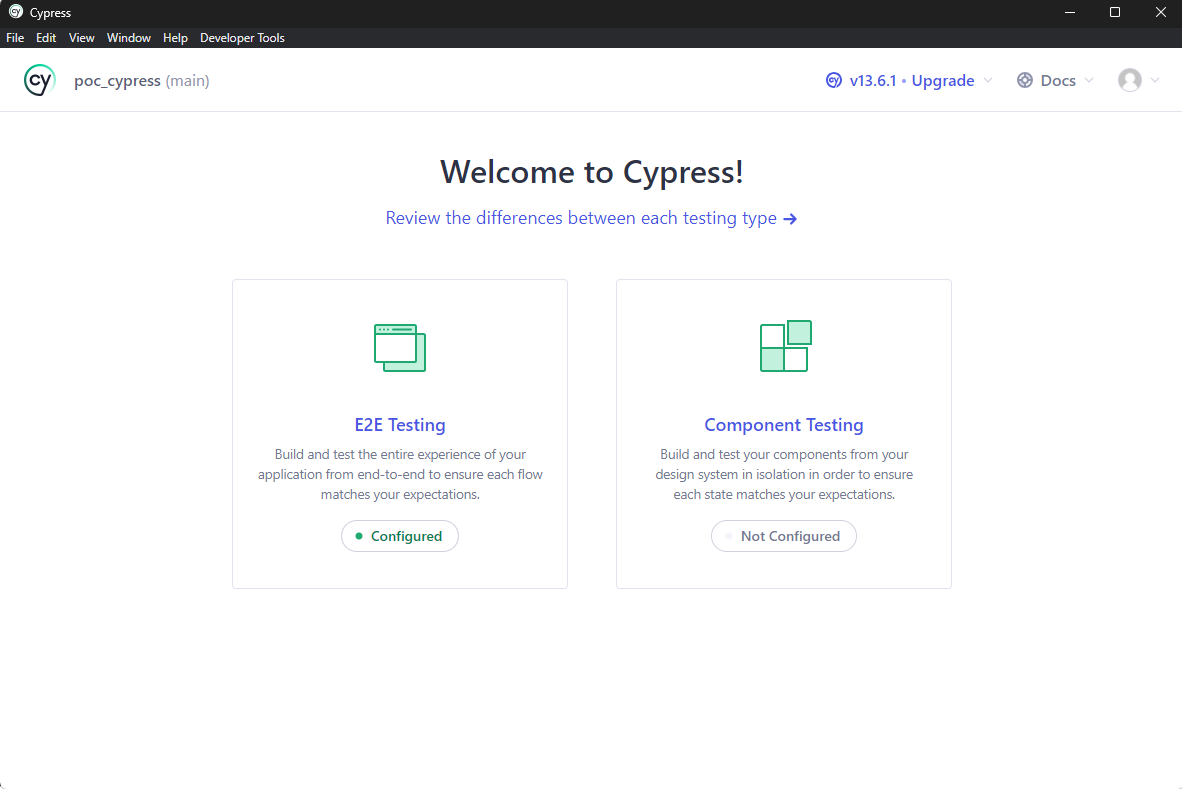
Task: Click the arrow icon after testing type link
Action: tap(790, 219)
